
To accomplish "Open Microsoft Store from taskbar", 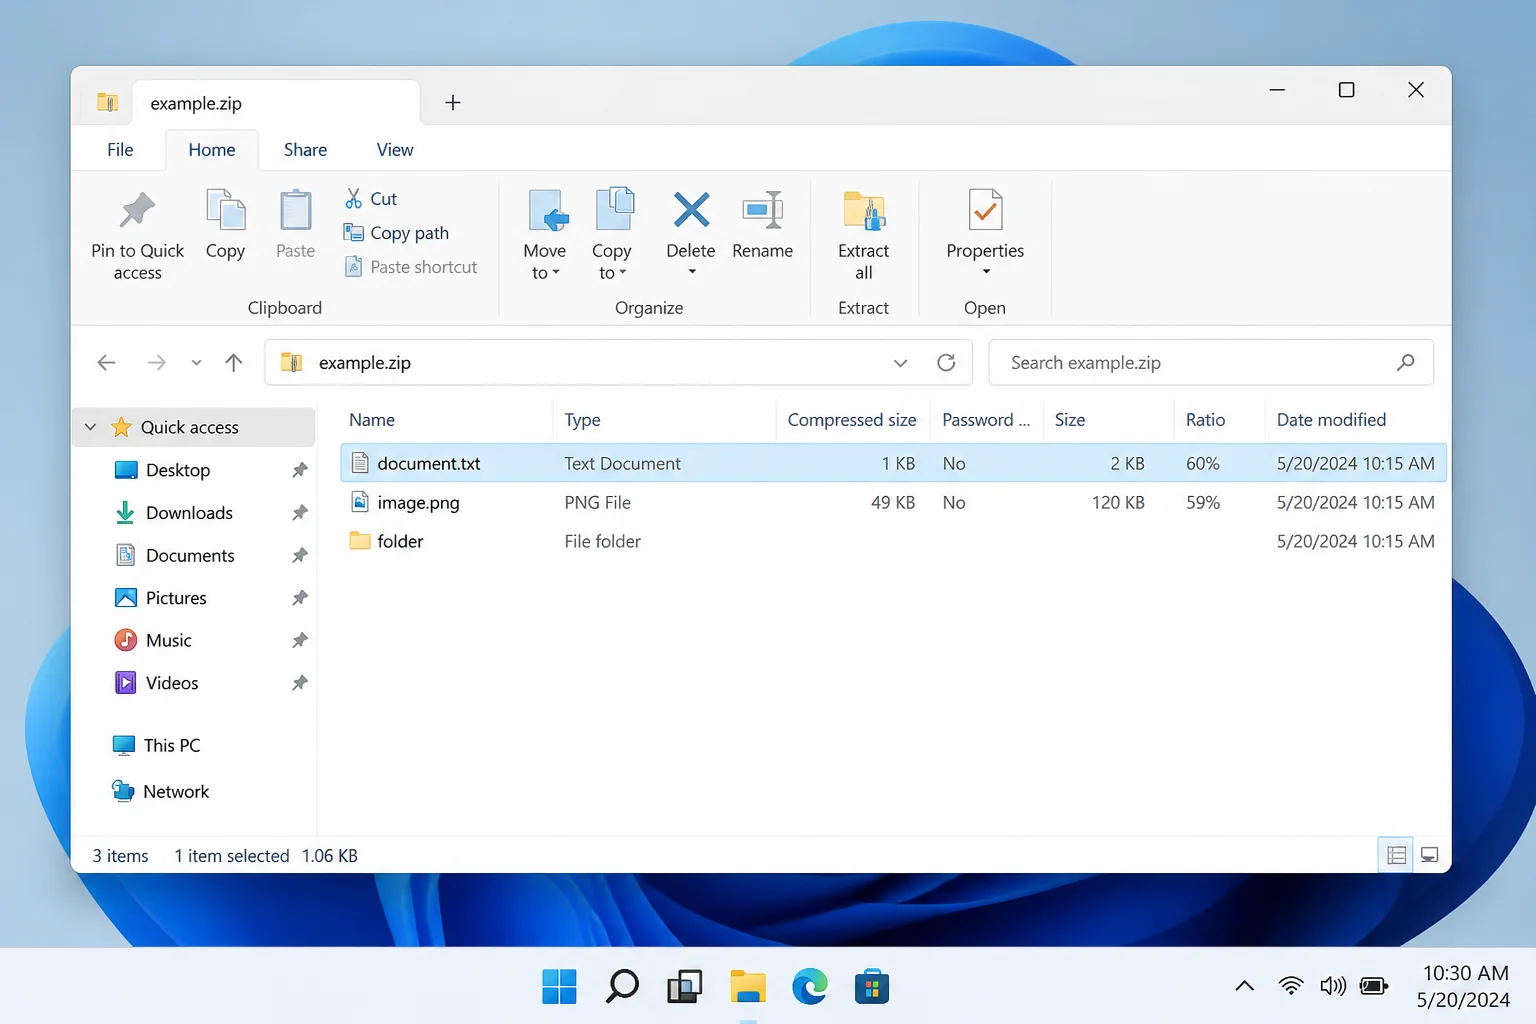I will (872, 987).
